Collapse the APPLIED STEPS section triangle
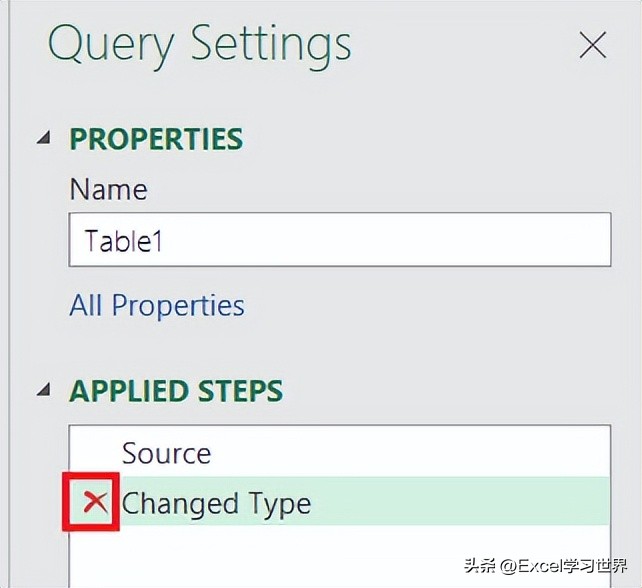 (44, 389)
